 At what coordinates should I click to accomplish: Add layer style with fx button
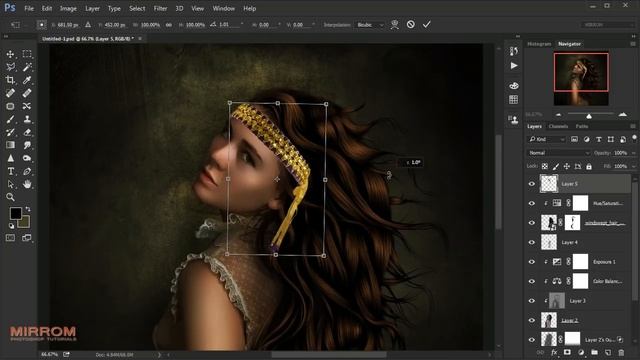click(x=554, y=352)
